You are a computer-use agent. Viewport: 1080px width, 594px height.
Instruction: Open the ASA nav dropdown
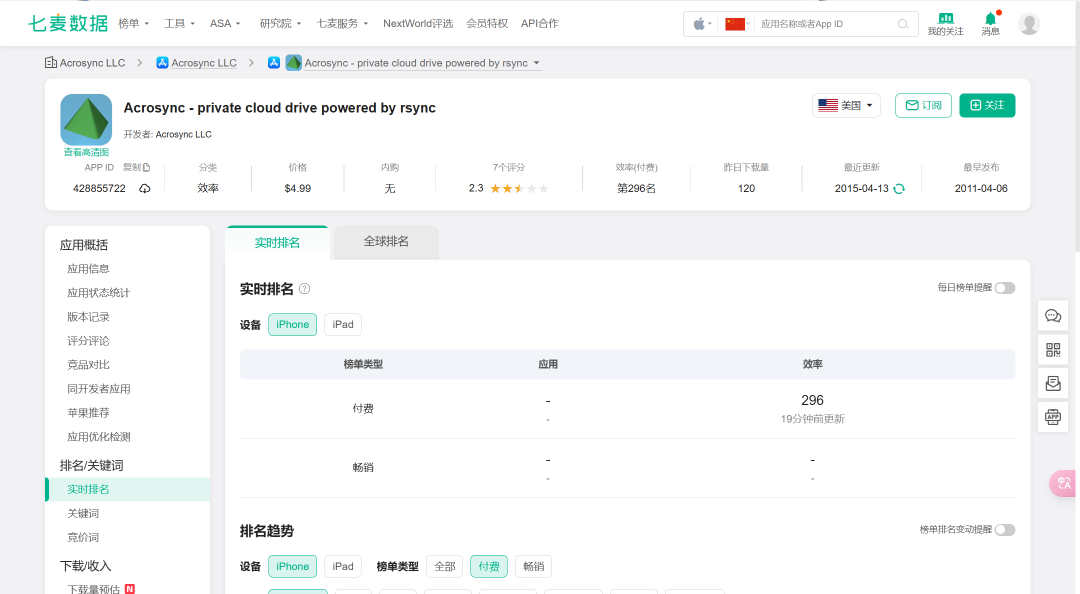pyautogui.click(x=225, y=23)
